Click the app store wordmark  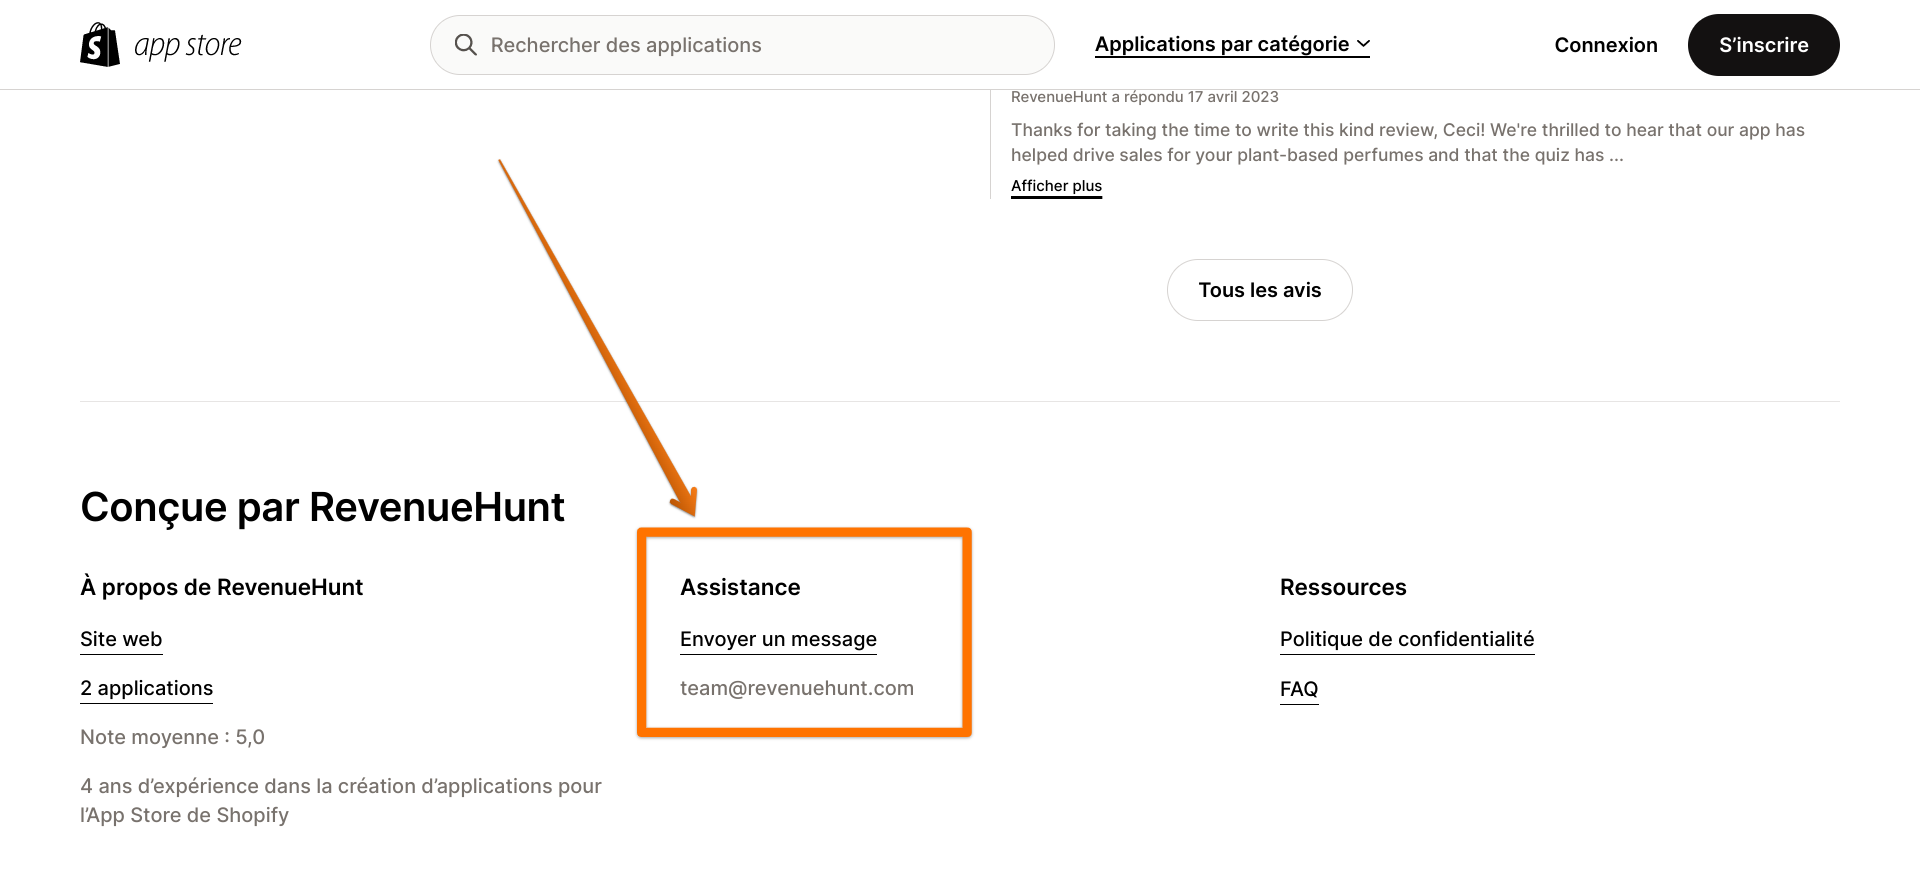(188, 46)
